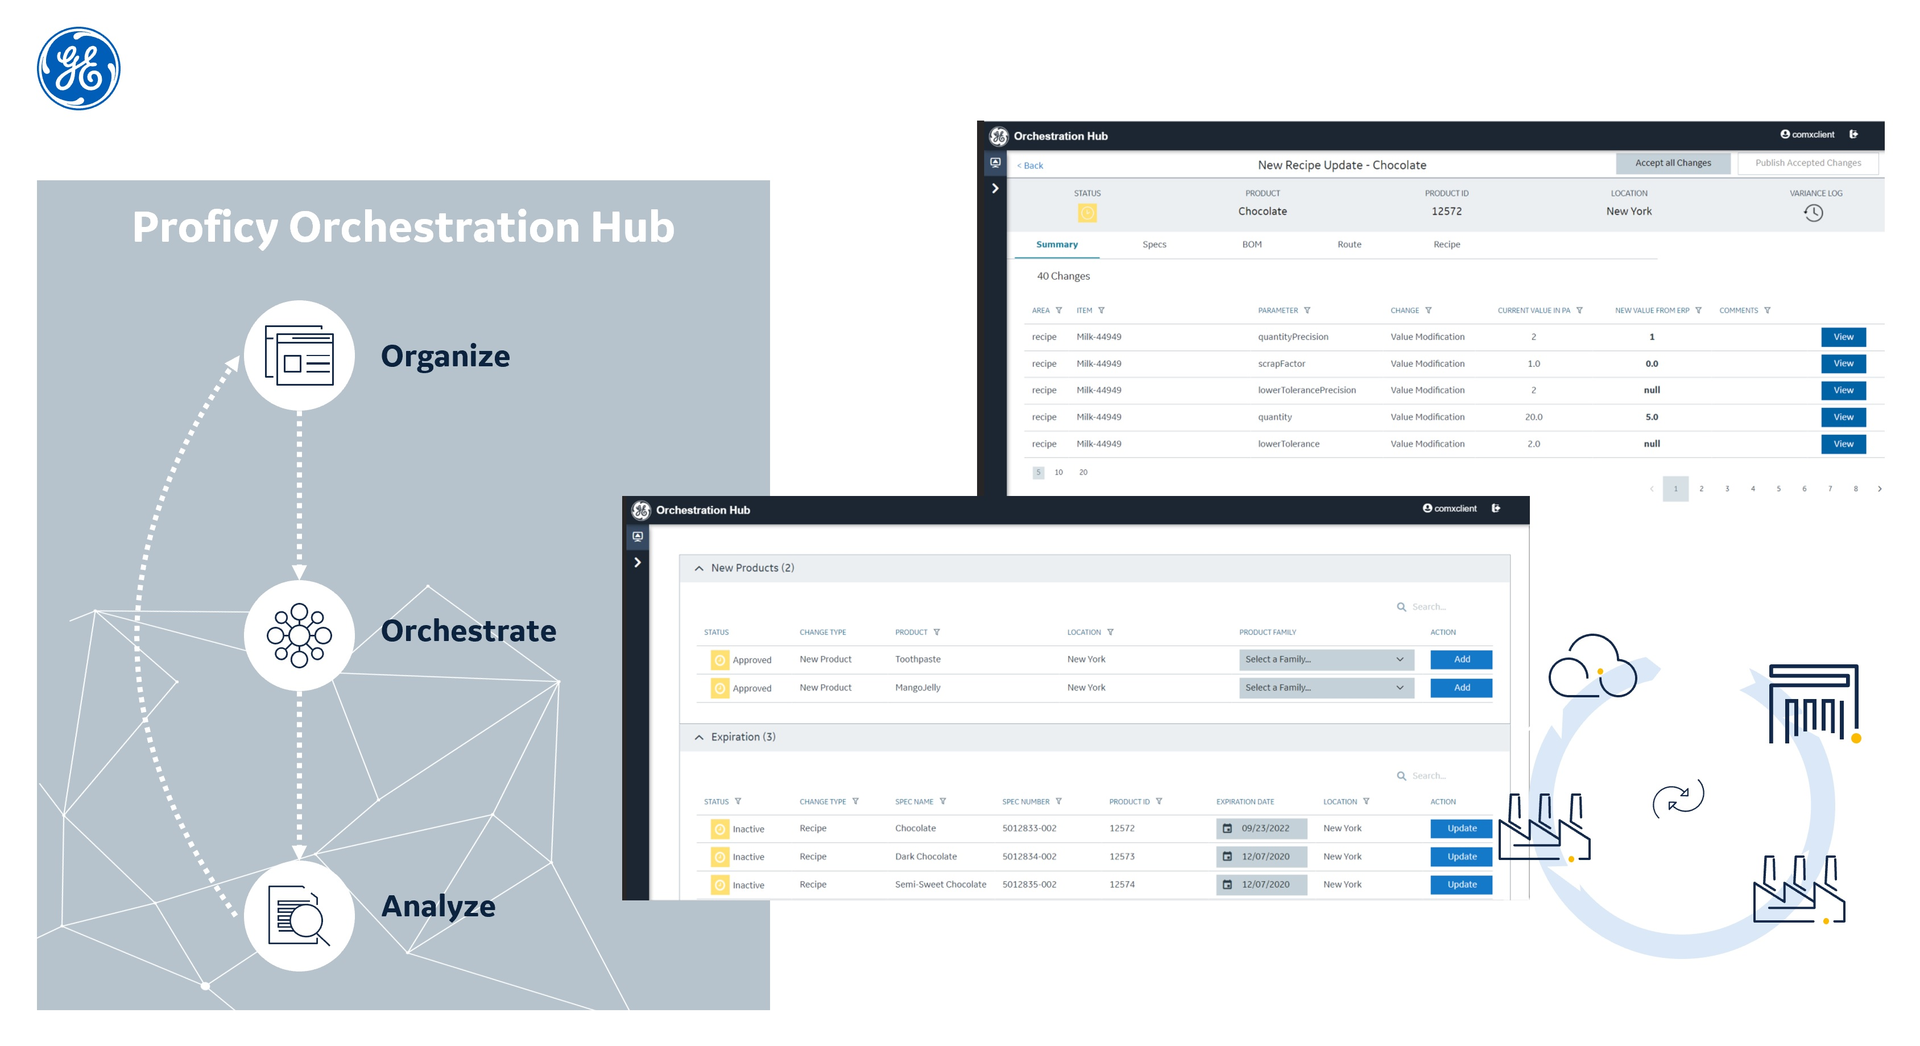Open the BOM tab

[x=1251, y=244]
